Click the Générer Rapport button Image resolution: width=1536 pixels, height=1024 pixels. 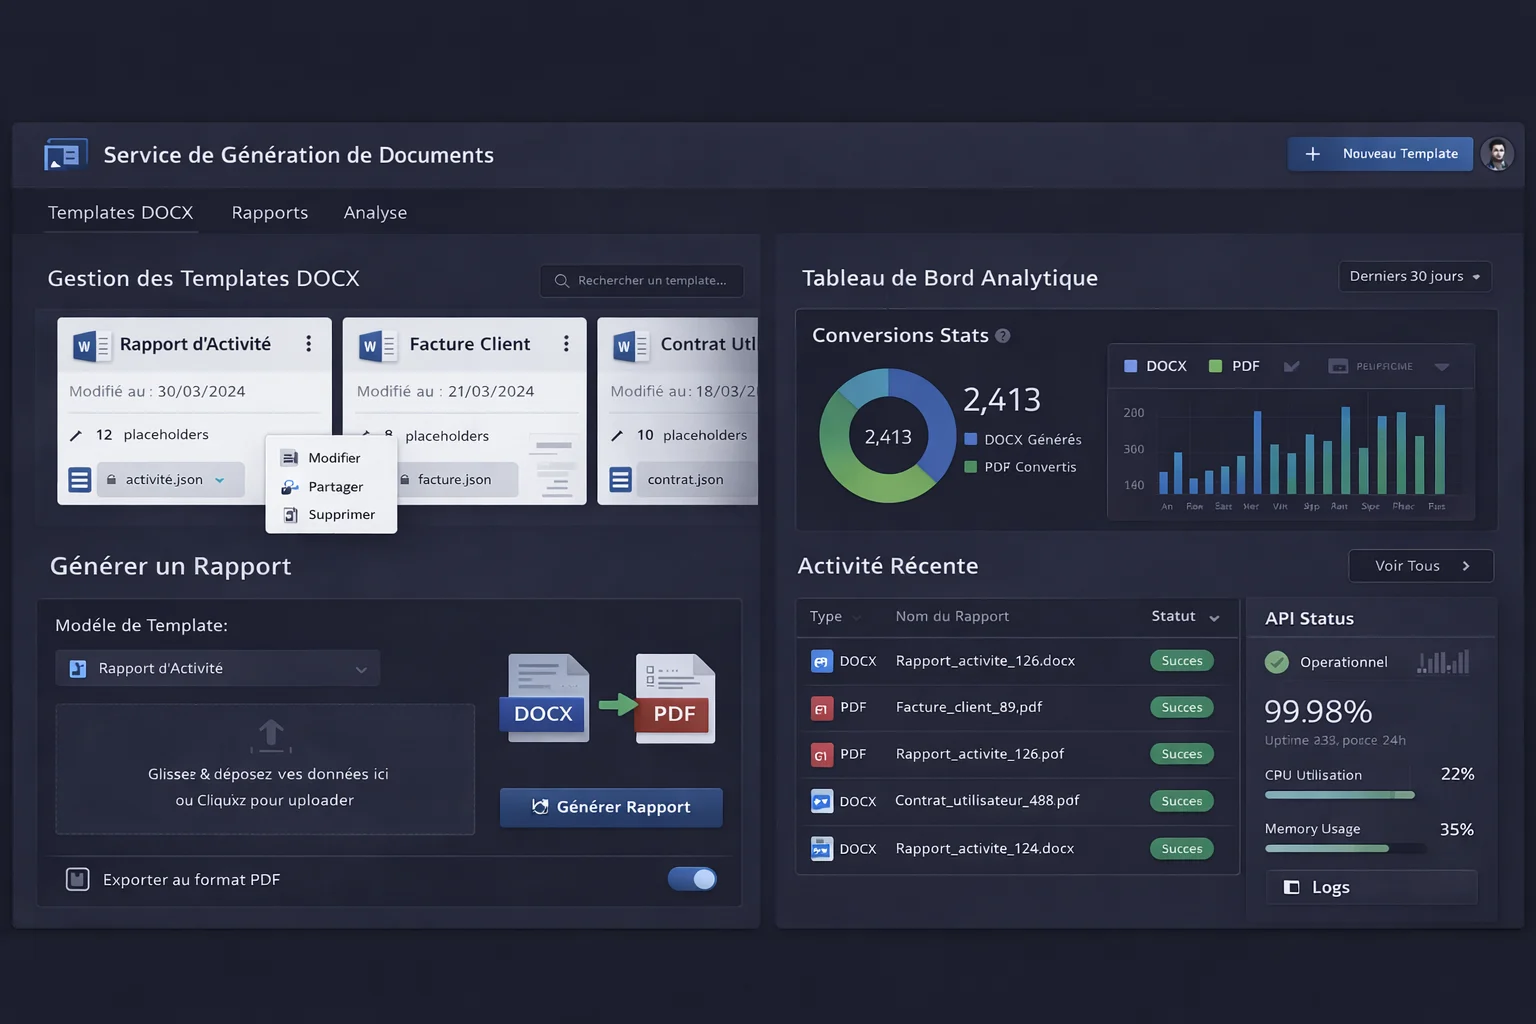pos(611,807)
